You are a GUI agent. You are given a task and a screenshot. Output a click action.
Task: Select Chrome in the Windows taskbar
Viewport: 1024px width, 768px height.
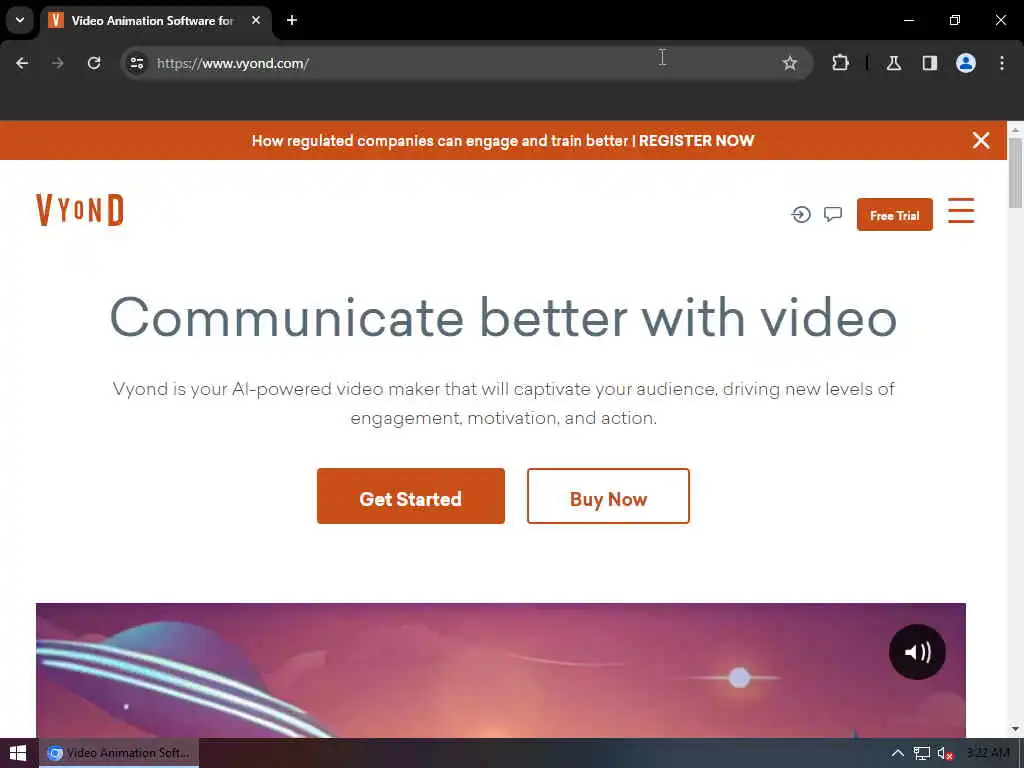(x=119, y=753)
